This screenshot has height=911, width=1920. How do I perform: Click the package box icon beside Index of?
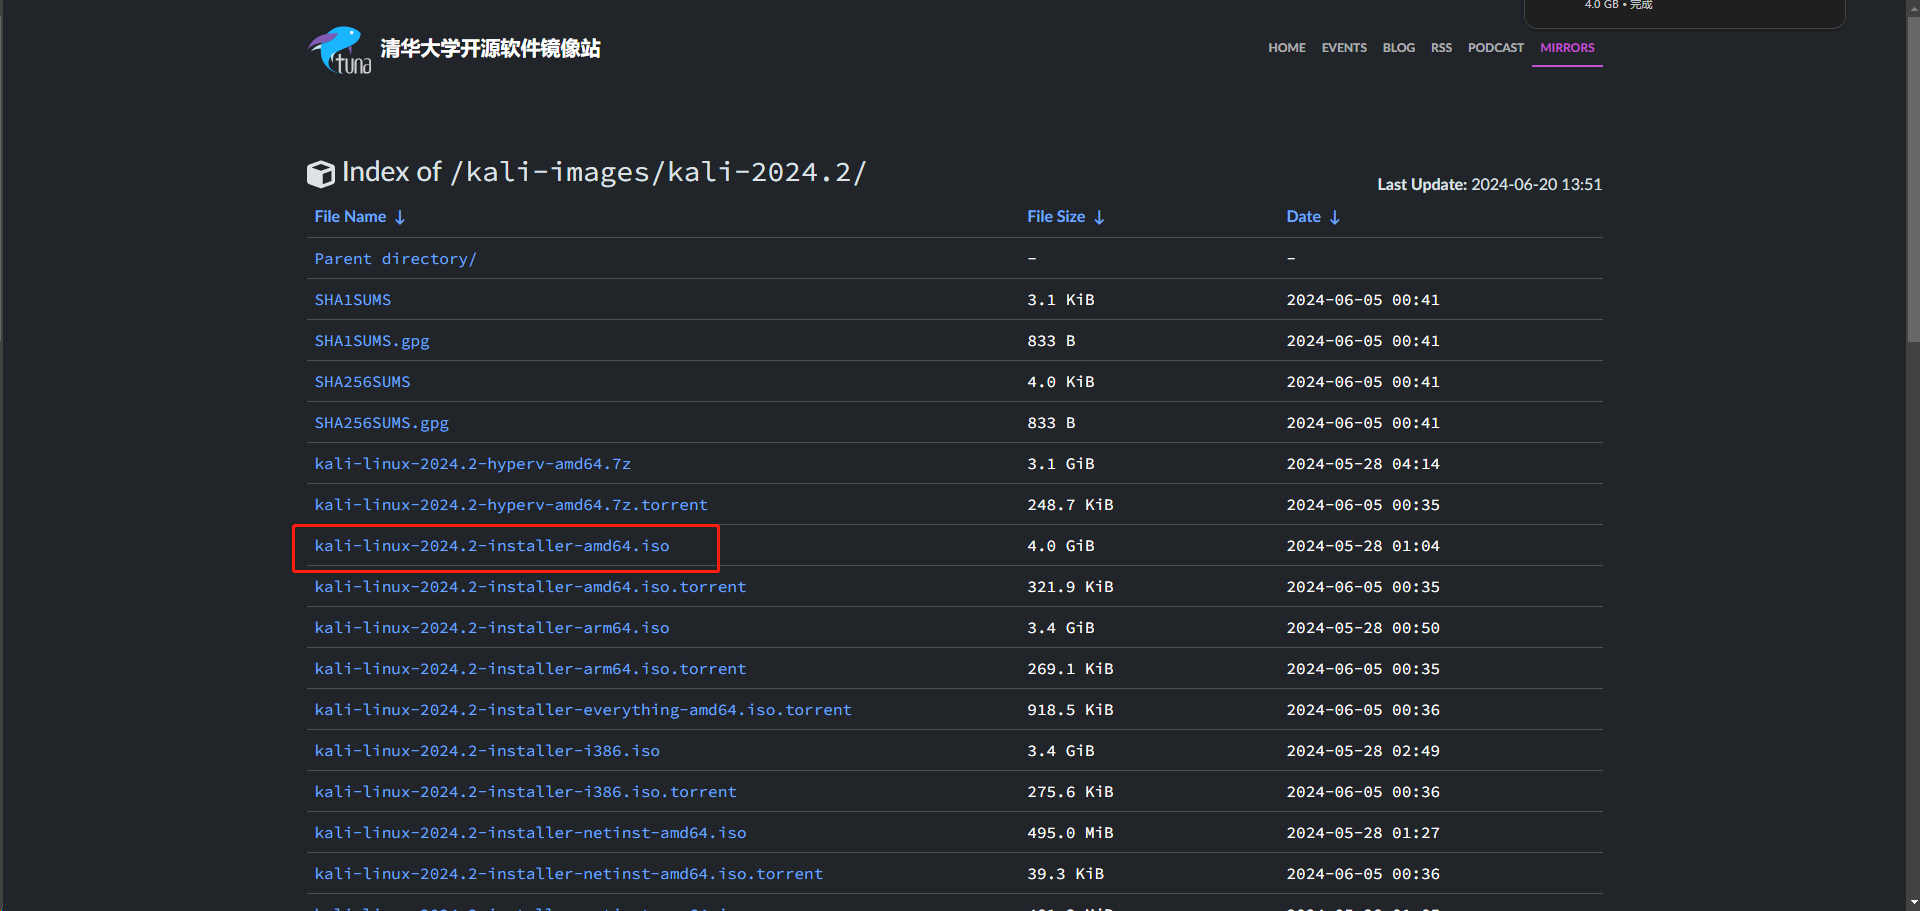point(321,174)
